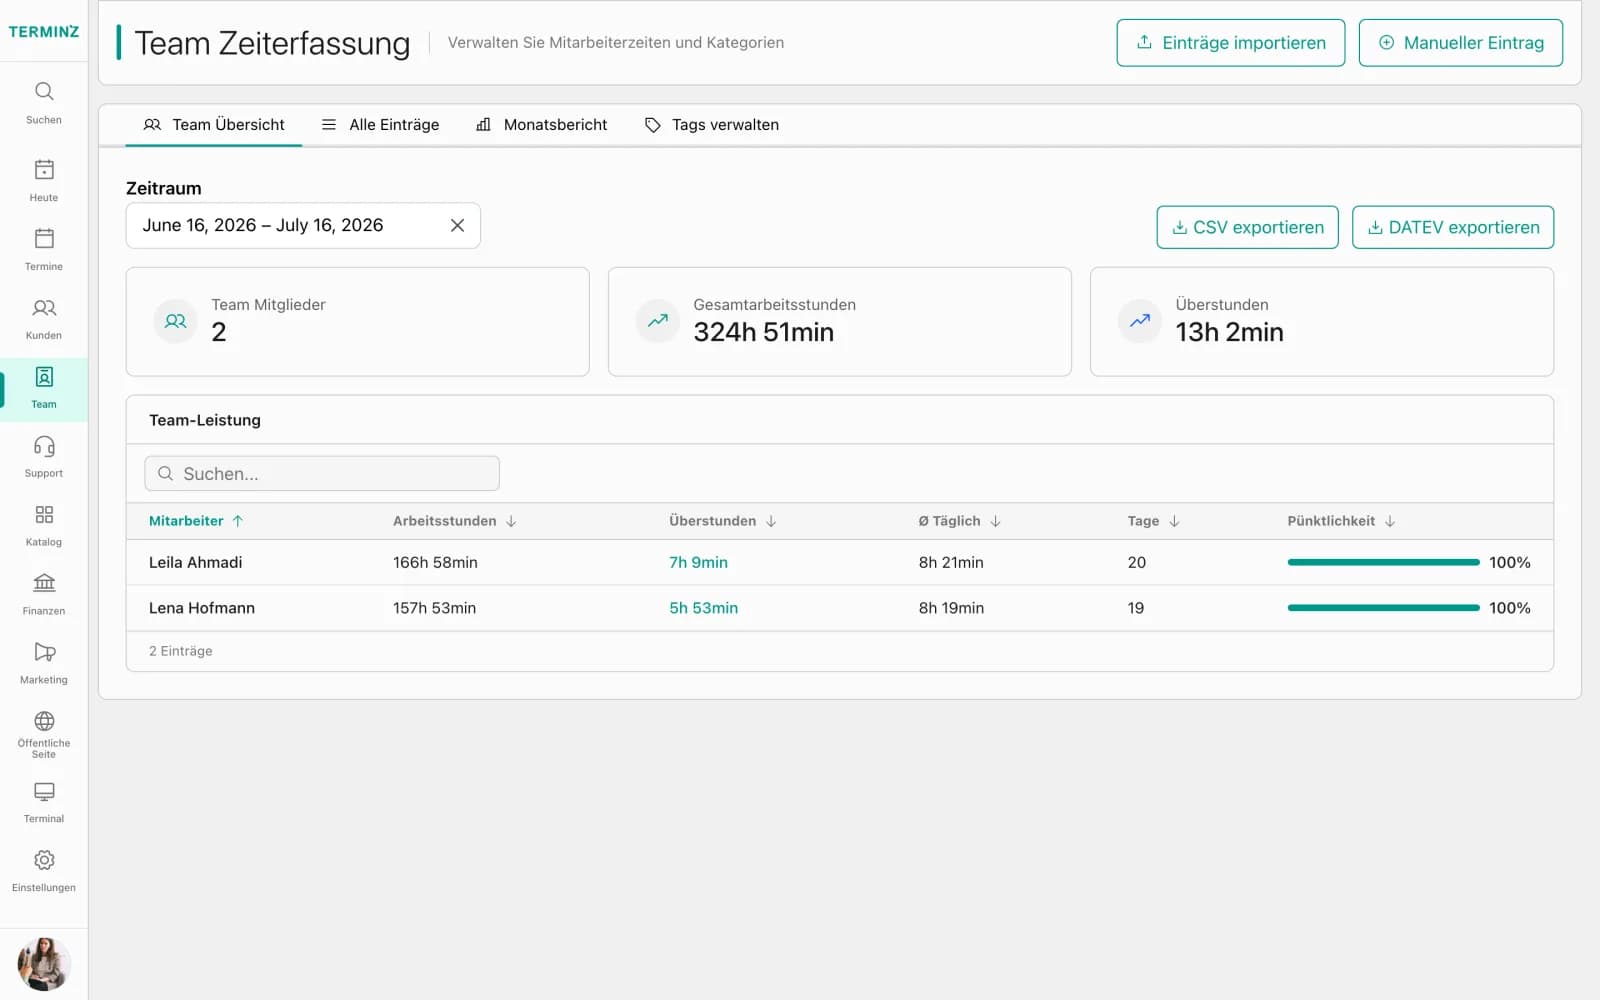The width and height of the screenshot is (1600, 1000).
Task: Focus the Suchen... input in Team-Leistung
Action: tap(322, 473)
